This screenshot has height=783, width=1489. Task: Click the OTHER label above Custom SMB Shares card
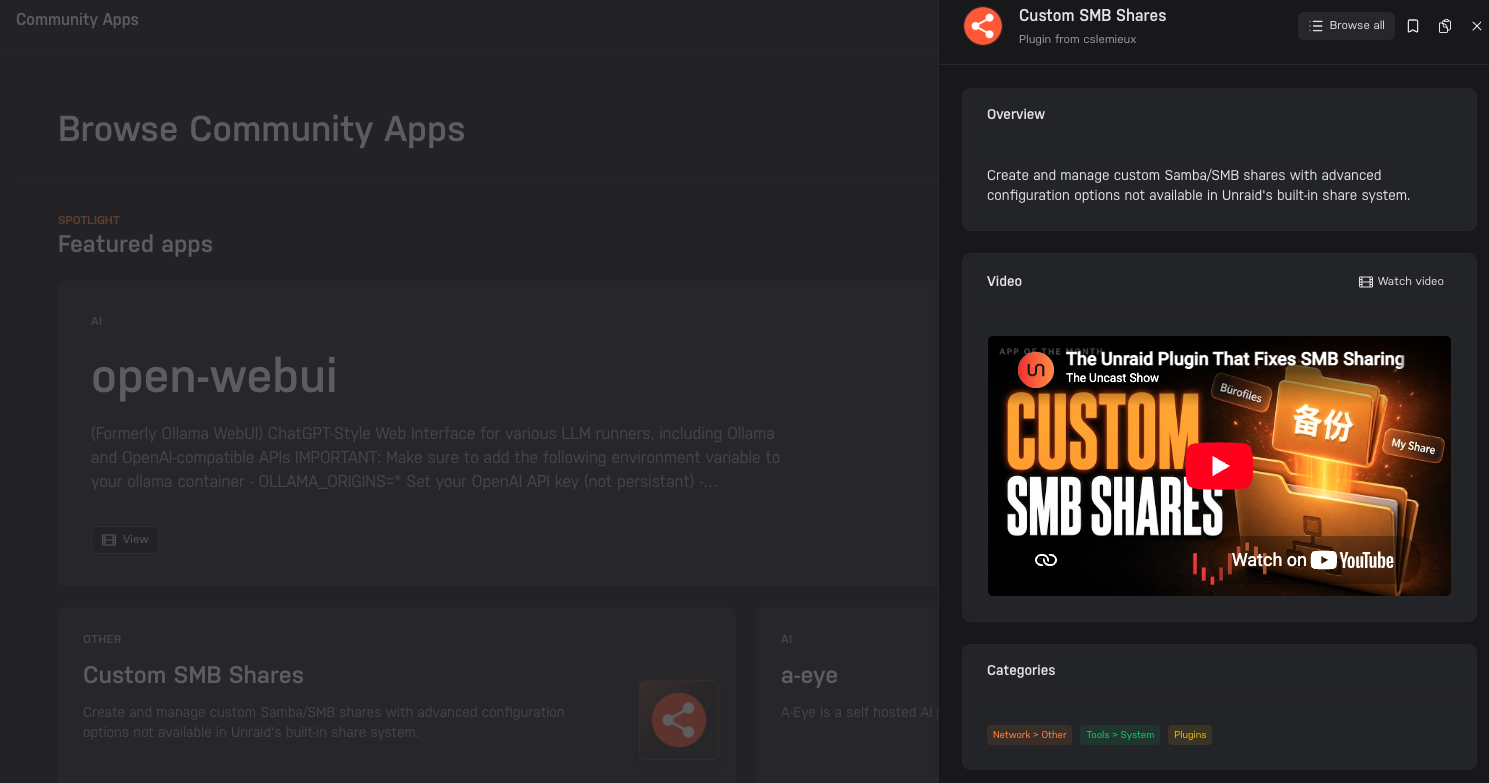pyautogui.click(x=102, y=639)
